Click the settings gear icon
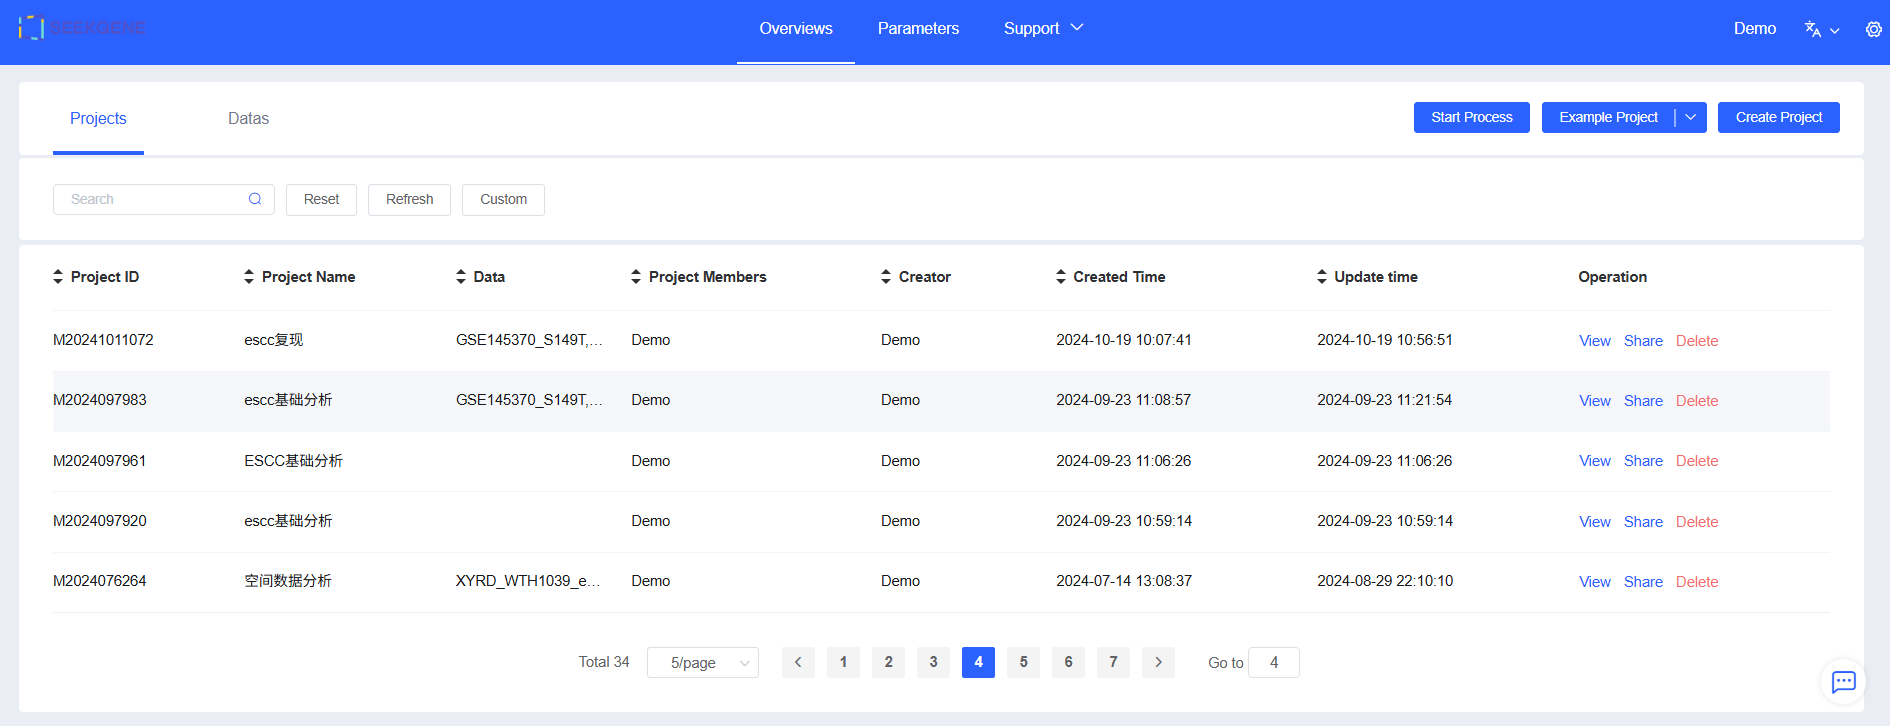The image size is (1890, 726). [x=1873, y=30]
